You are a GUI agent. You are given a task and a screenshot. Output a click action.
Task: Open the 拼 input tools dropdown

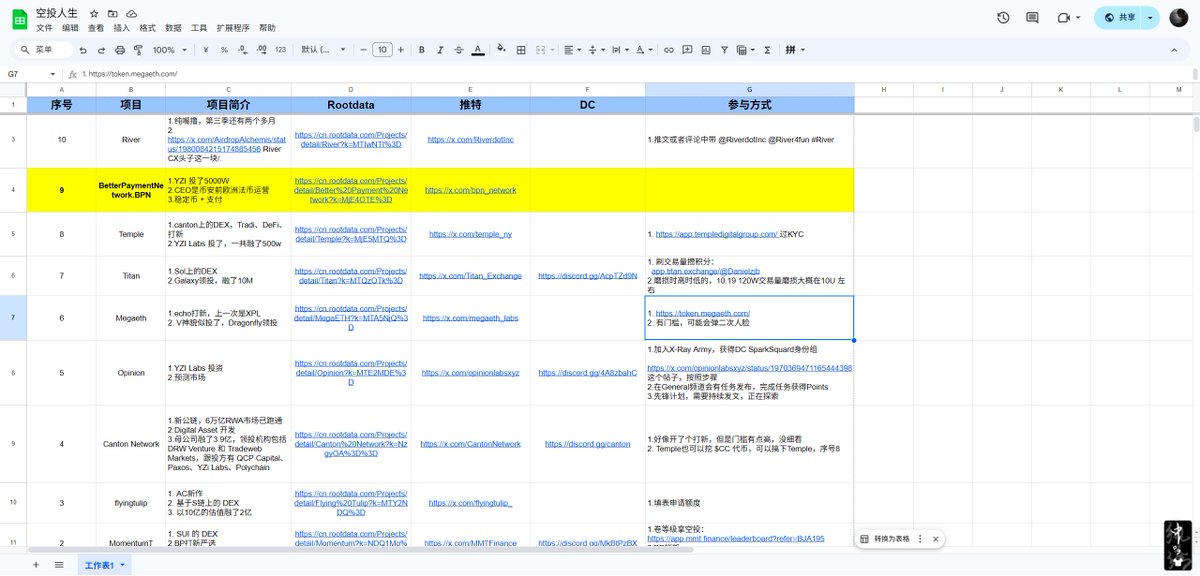[796, 49]
